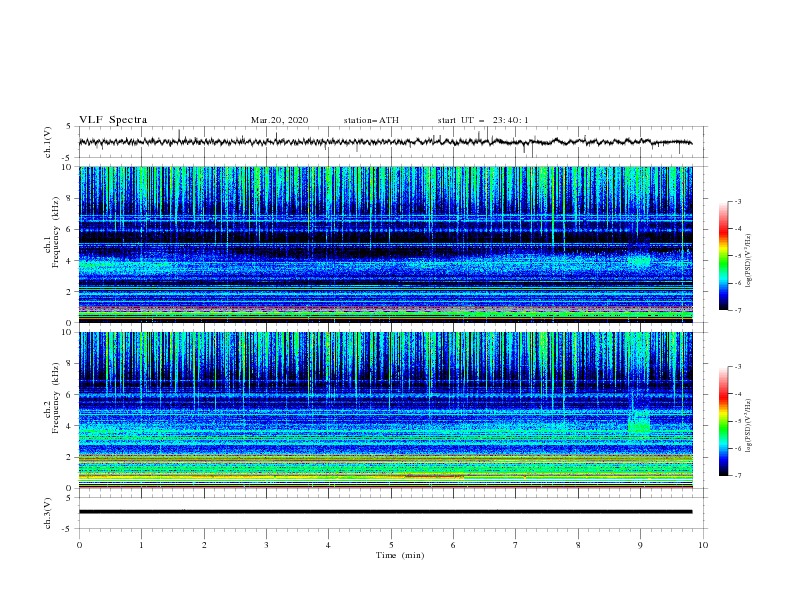Click the time axis tick label "2"
The image size is (792, 612).
204,545
